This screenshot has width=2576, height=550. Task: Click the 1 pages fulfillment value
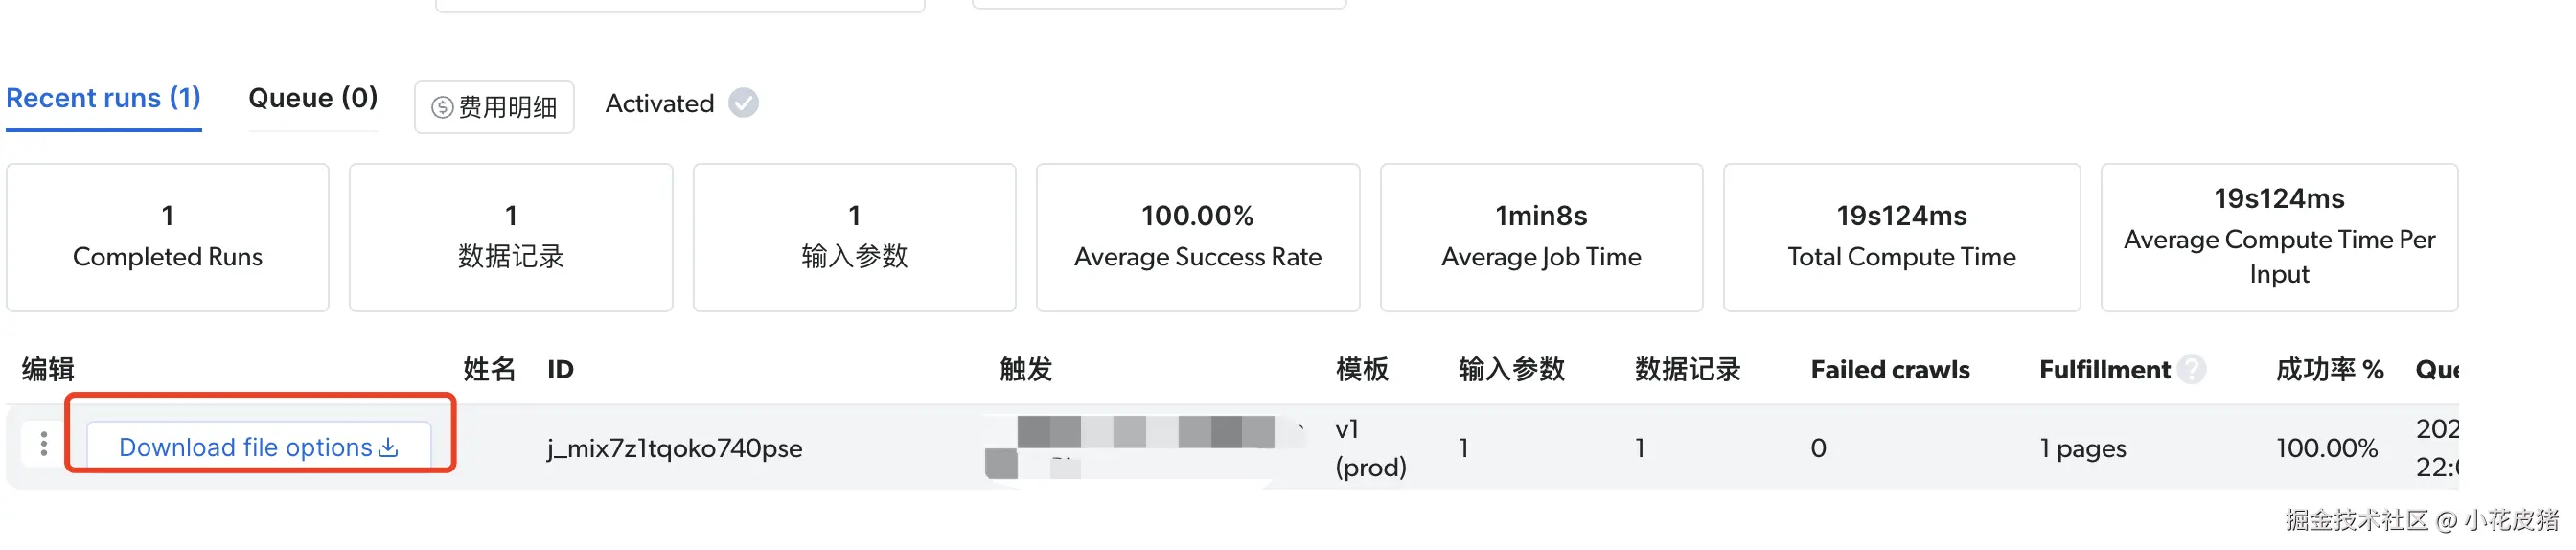(2082, 448)
